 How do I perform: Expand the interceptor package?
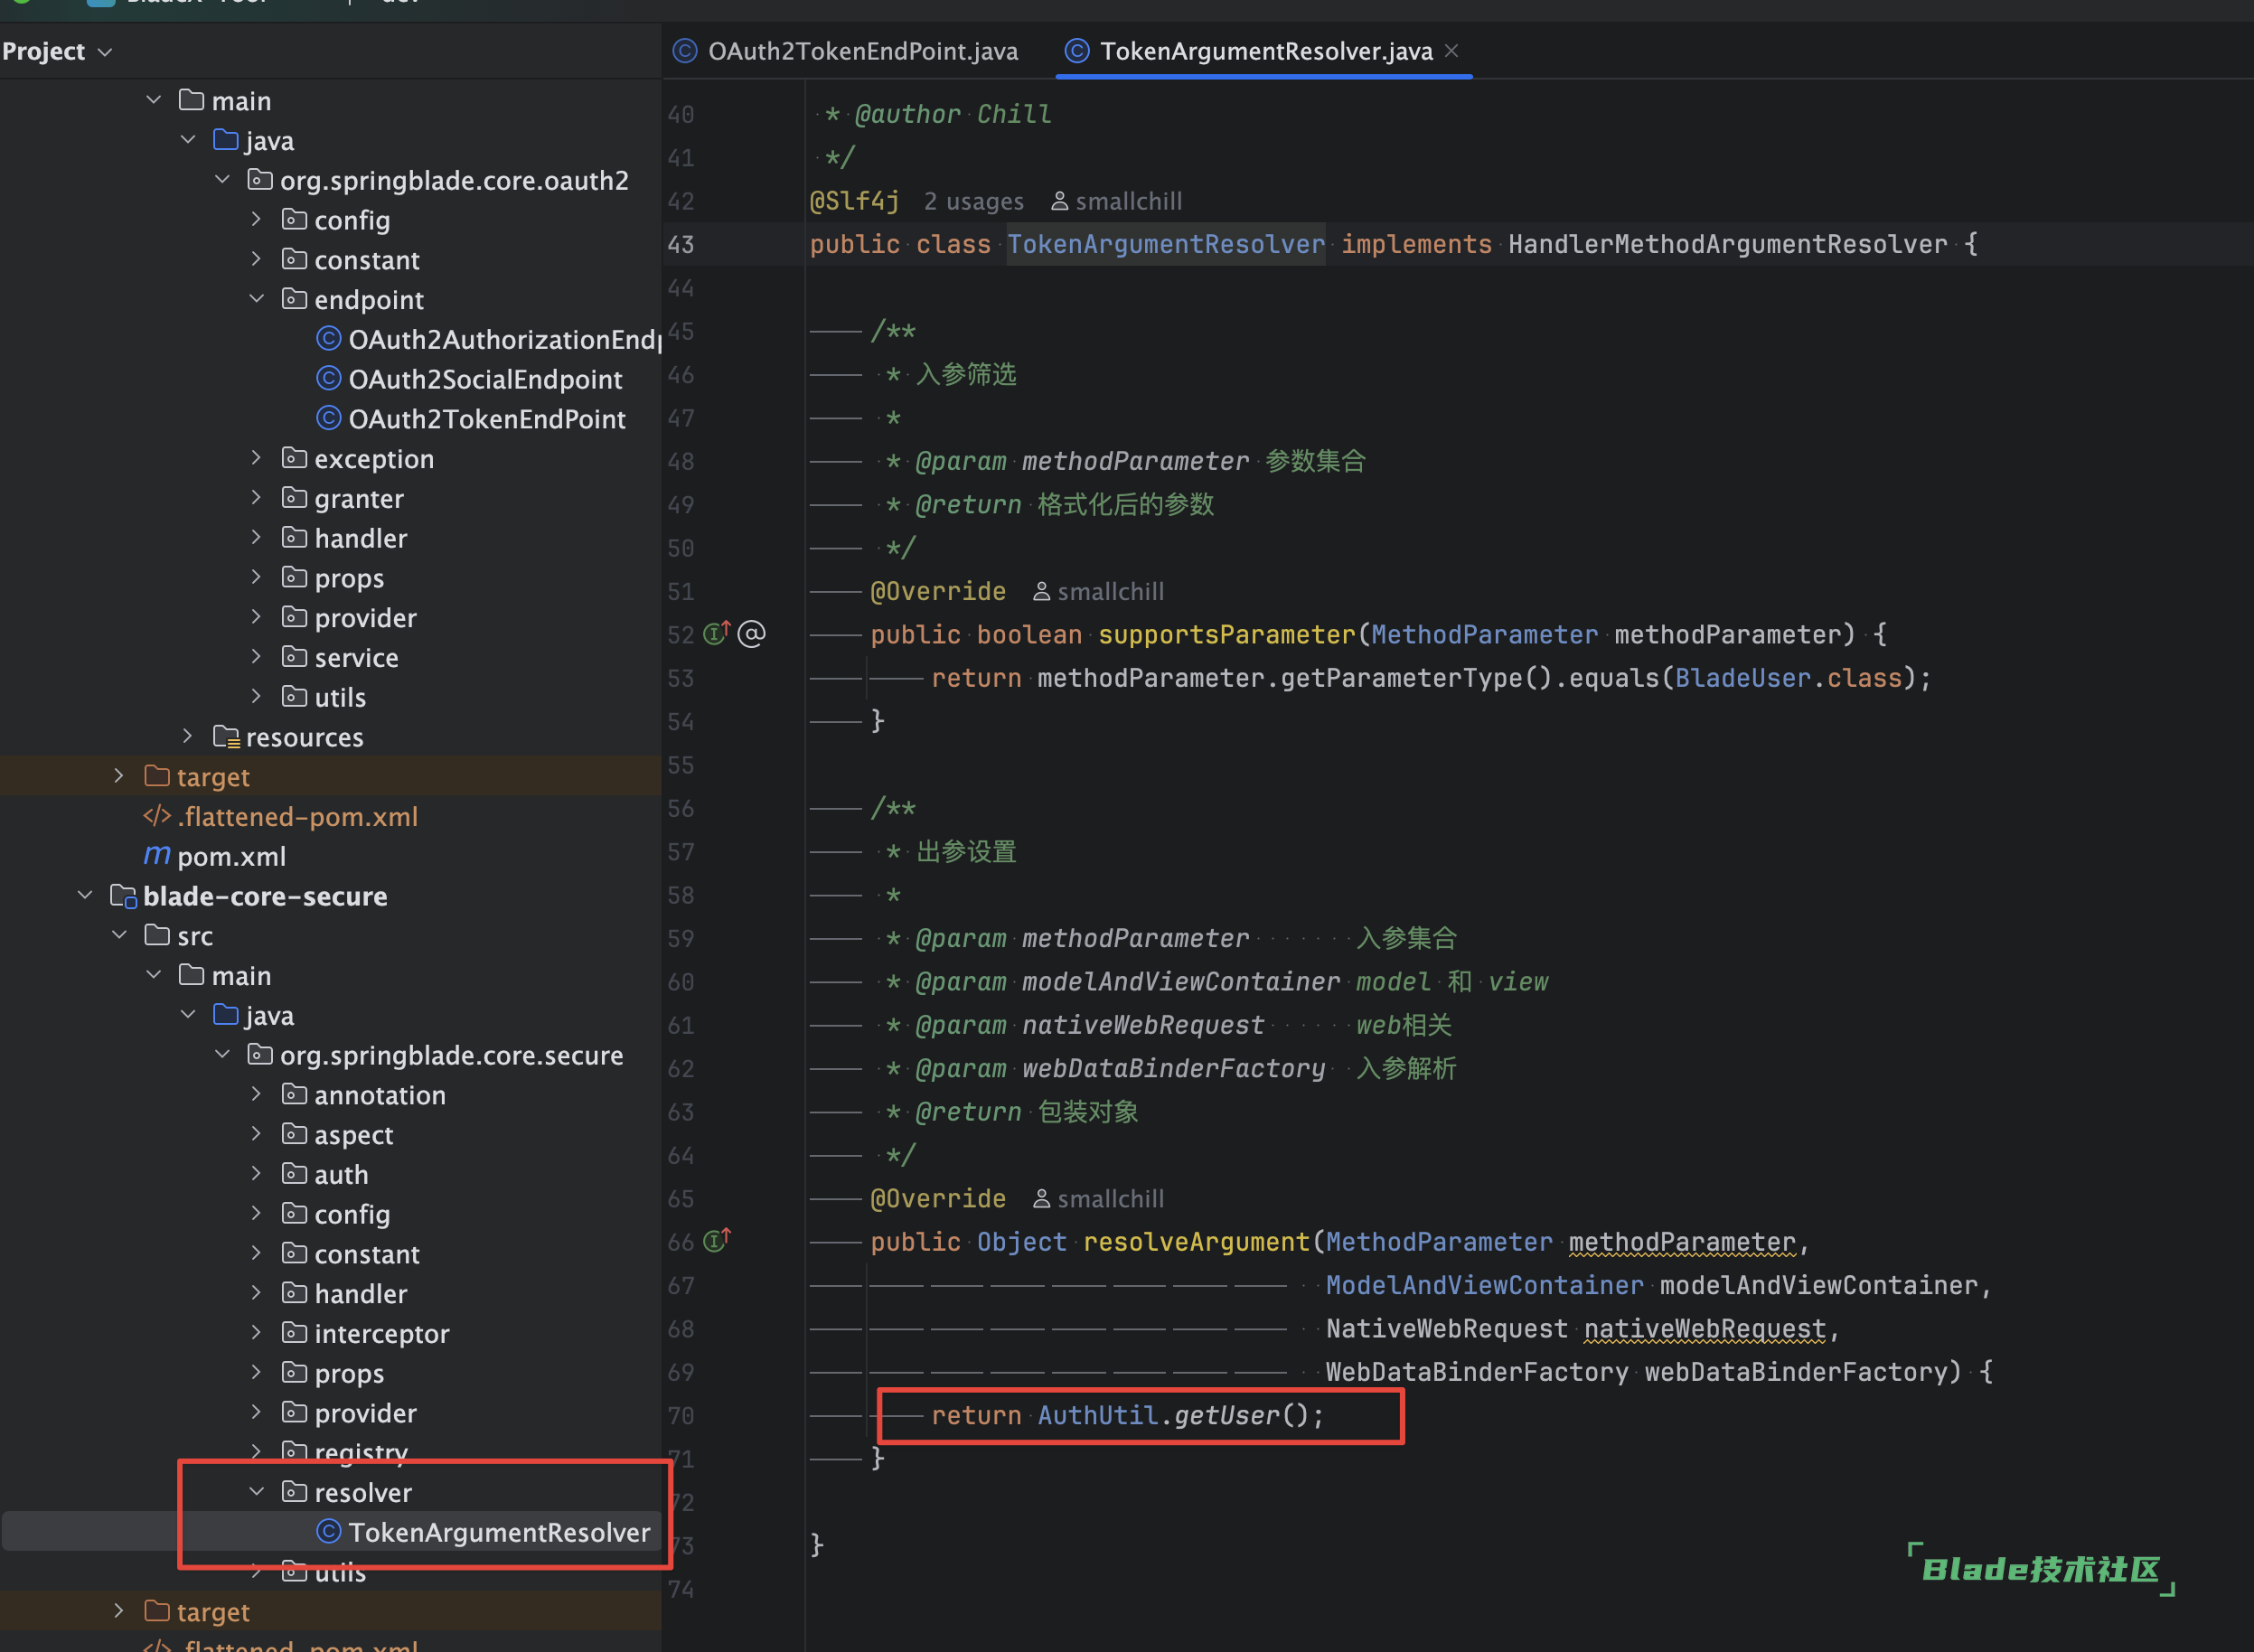256,1332
